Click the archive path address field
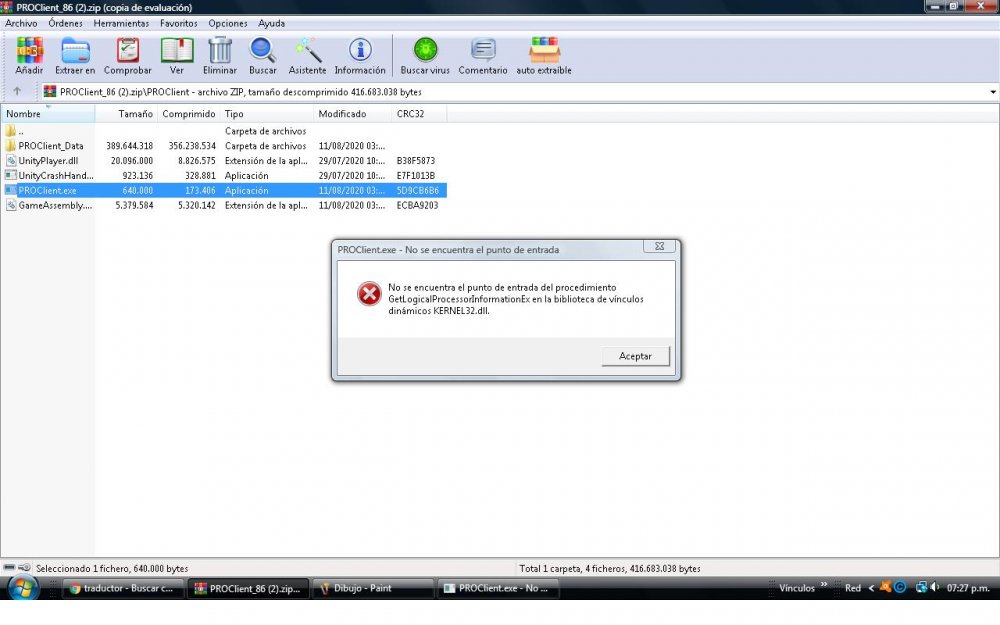The width and height of the screenshot is (1000, 625). coord(517,92)
